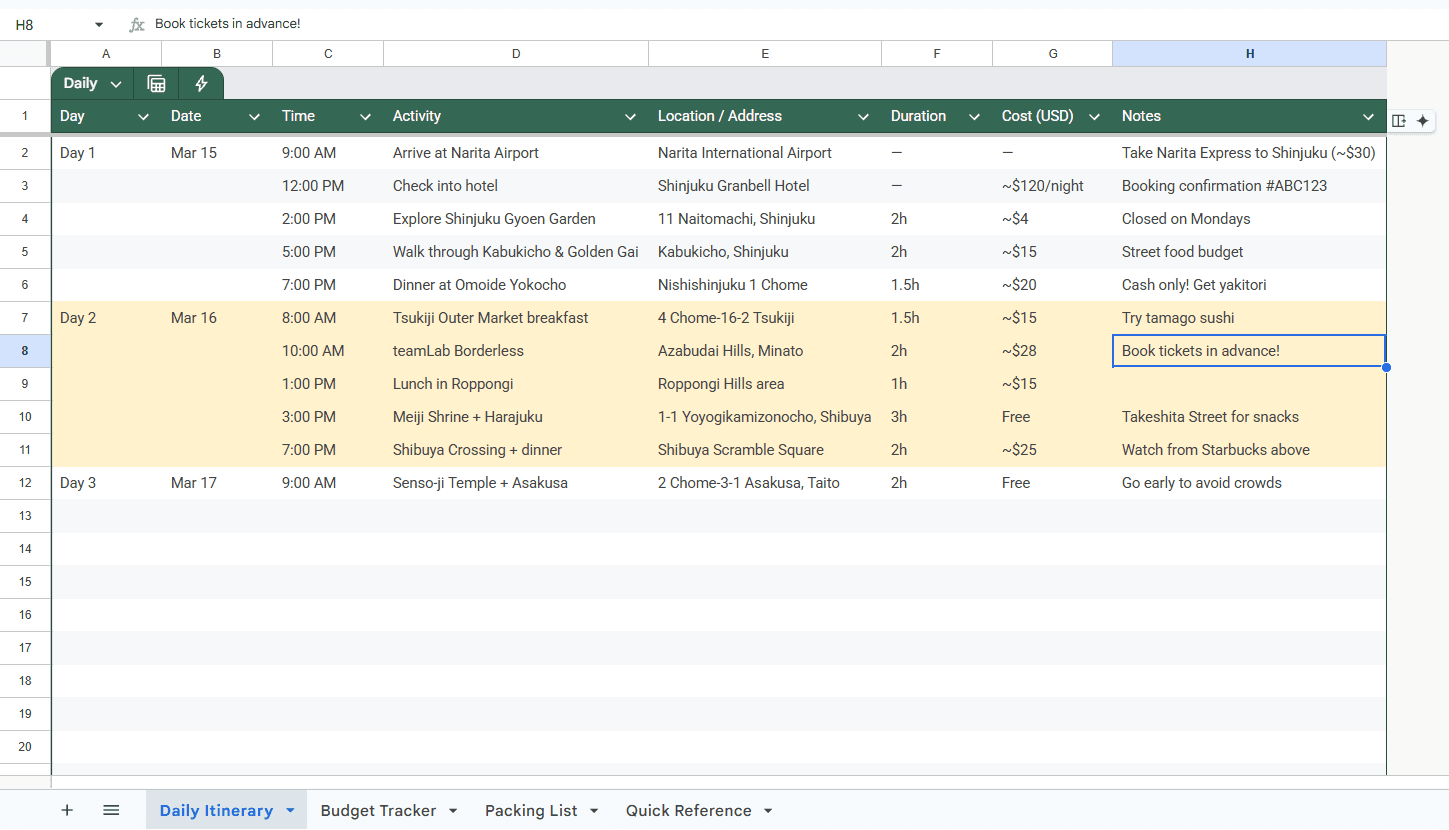The width and height of the screenshot is (1449, 830).
Task: Select cell 'Lunch in Roppongi'
Action: (516, 384)
